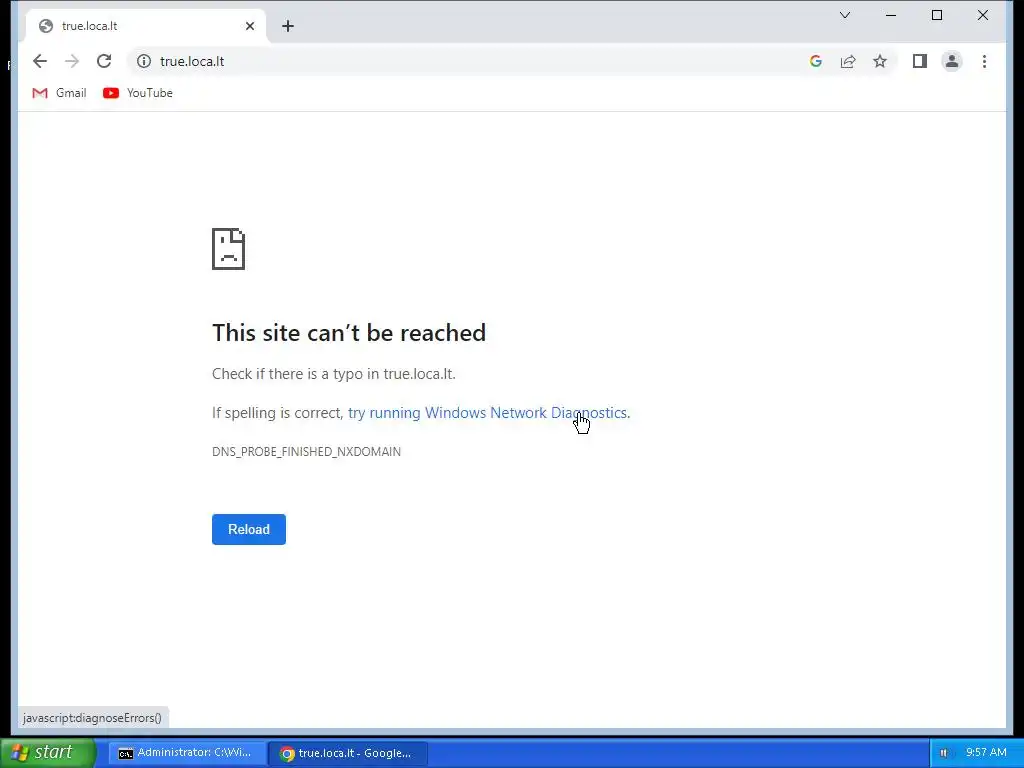Image resolution: width=1024 pixels, height=768 pixels.
Task: Go back using the back arrow
Action: coord(40,61)
